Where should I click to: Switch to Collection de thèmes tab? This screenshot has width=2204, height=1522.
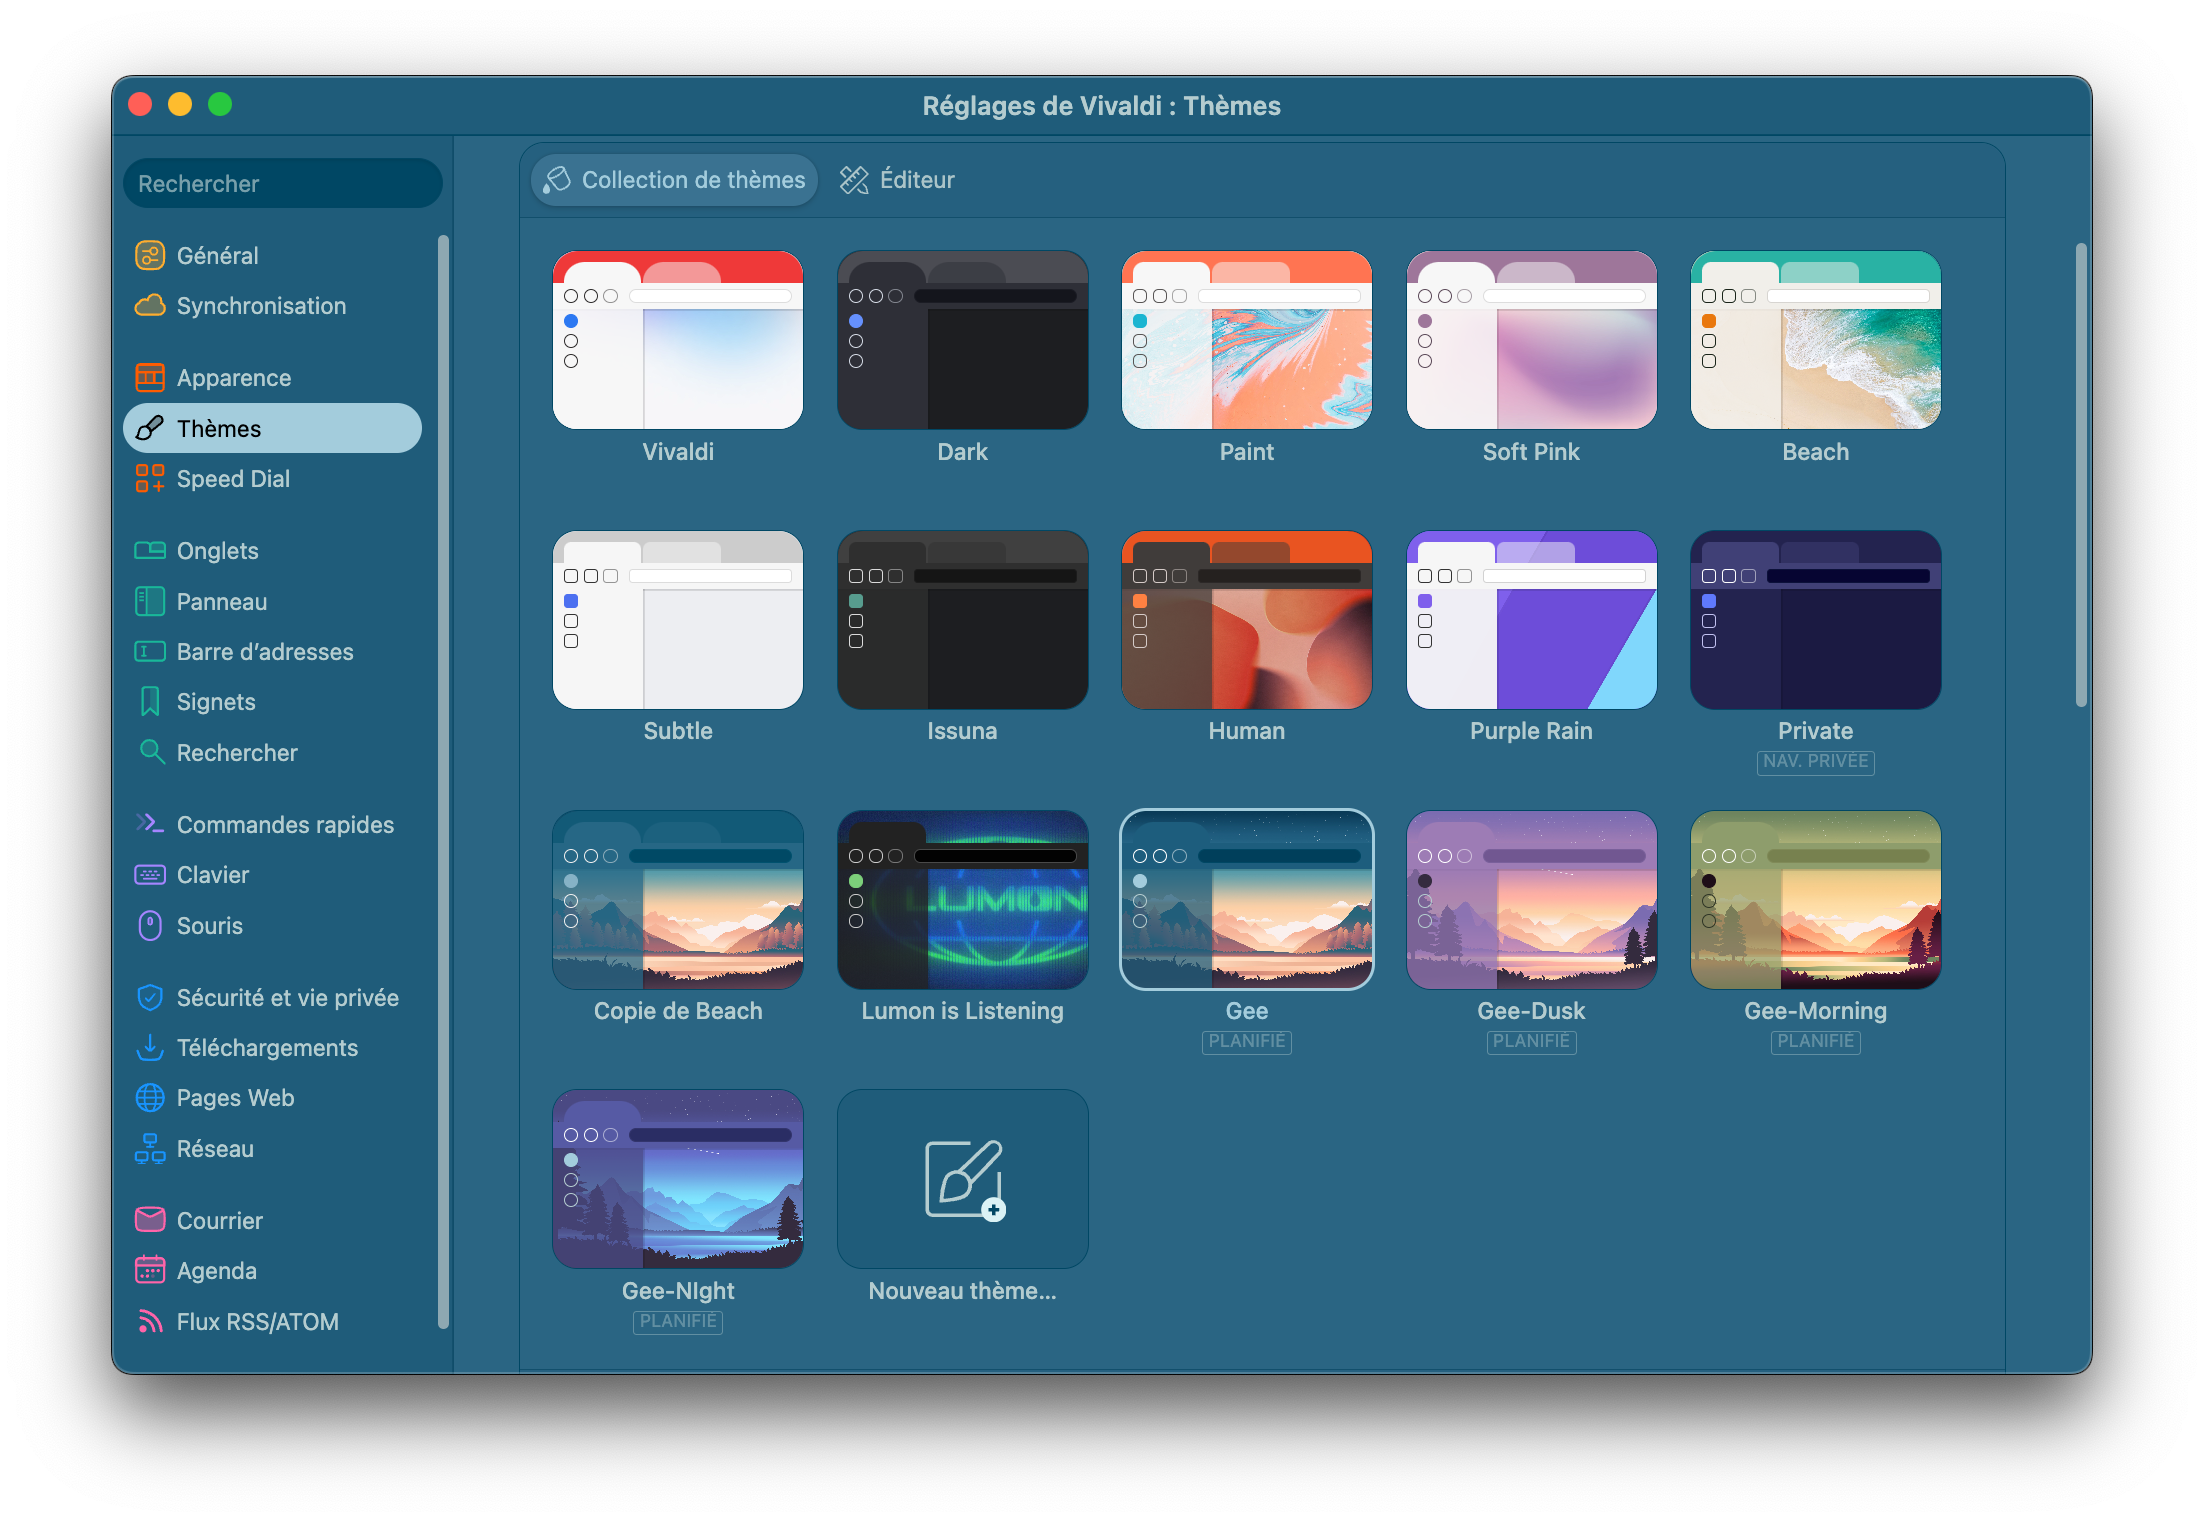tap(675, 180)
